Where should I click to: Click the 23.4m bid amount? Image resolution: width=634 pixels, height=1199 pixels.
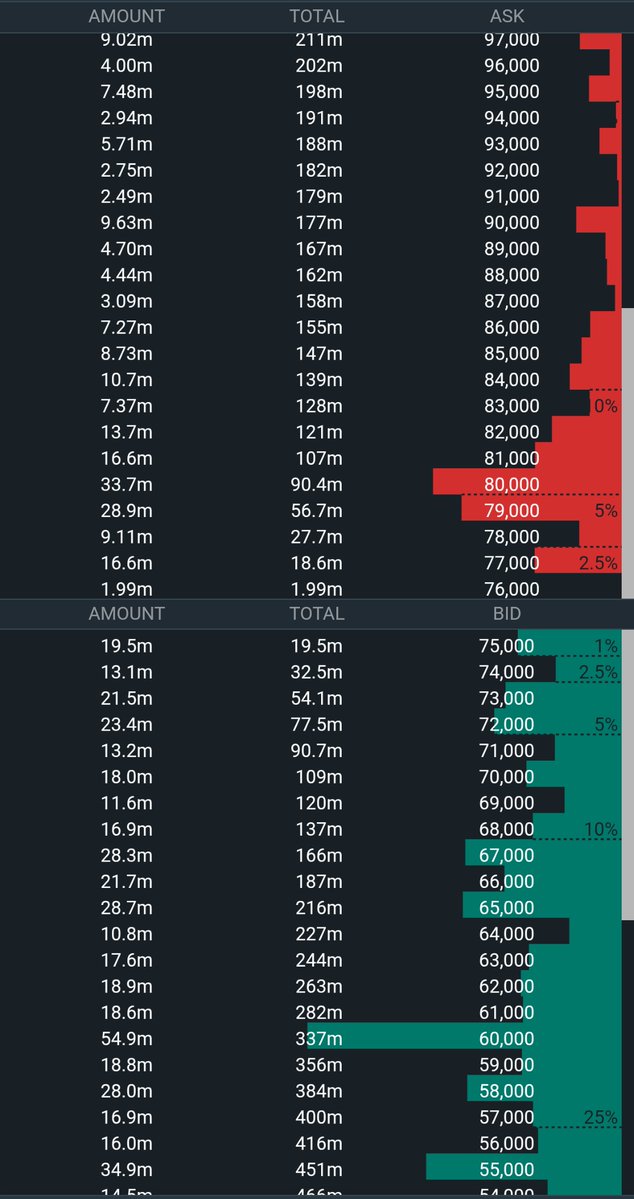pos(127,724)
